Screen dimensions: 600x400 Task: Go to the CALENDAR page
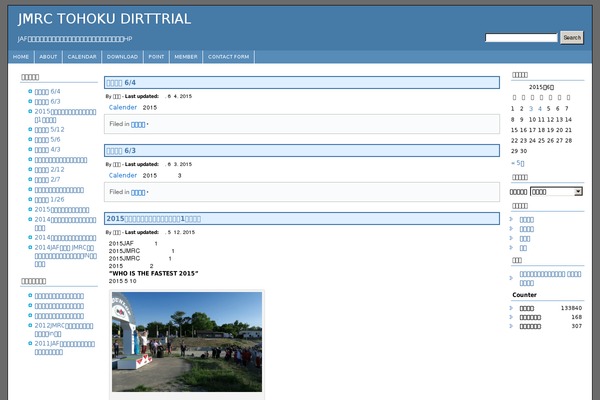point(82,57)
